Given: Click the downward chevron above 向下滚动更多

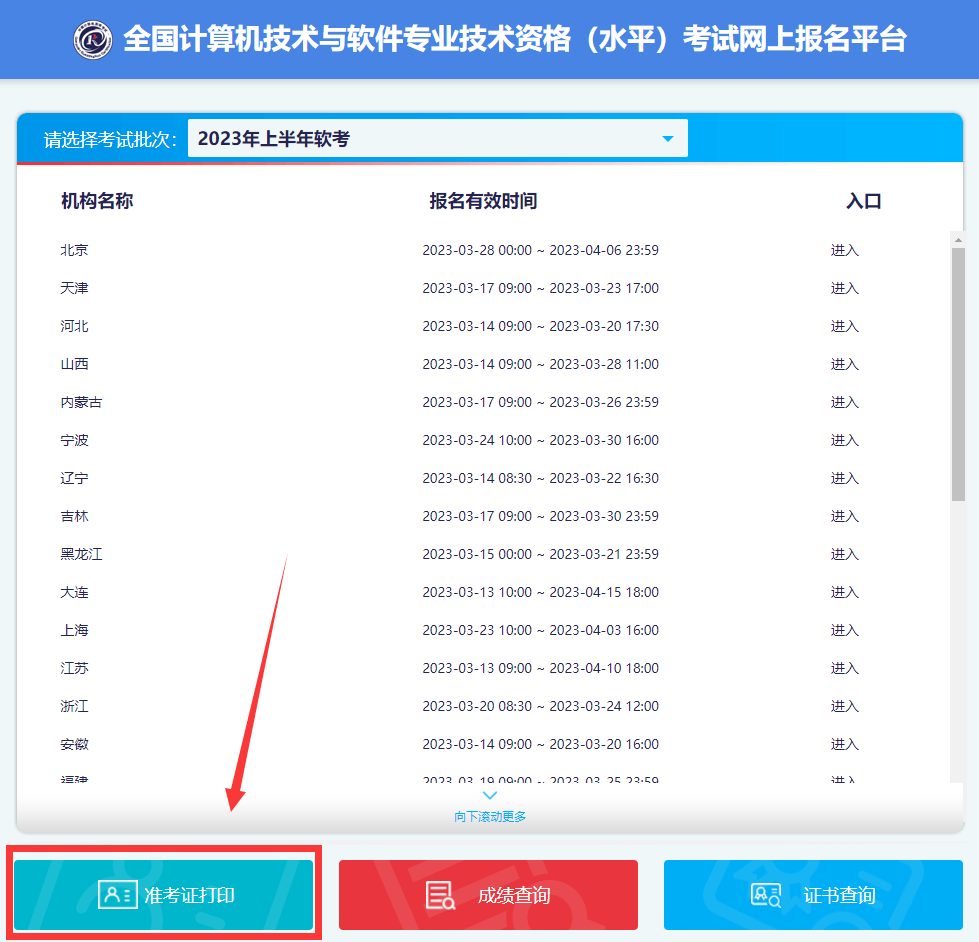Looking at the screenshot, I should (x=489, y=793).
